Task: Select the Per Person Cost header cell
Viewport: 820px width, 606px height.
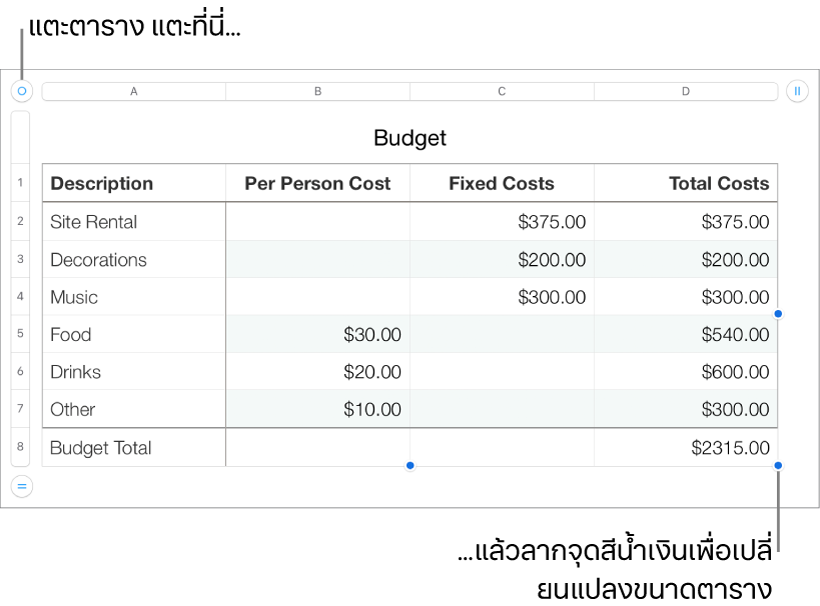Action: [318, 183]
